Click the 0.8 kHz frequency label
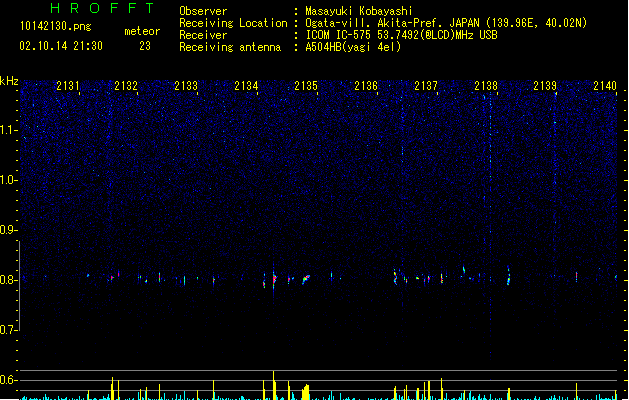Image resolution: width=629 pixels, height=400 pixels. tap(8, 280)
